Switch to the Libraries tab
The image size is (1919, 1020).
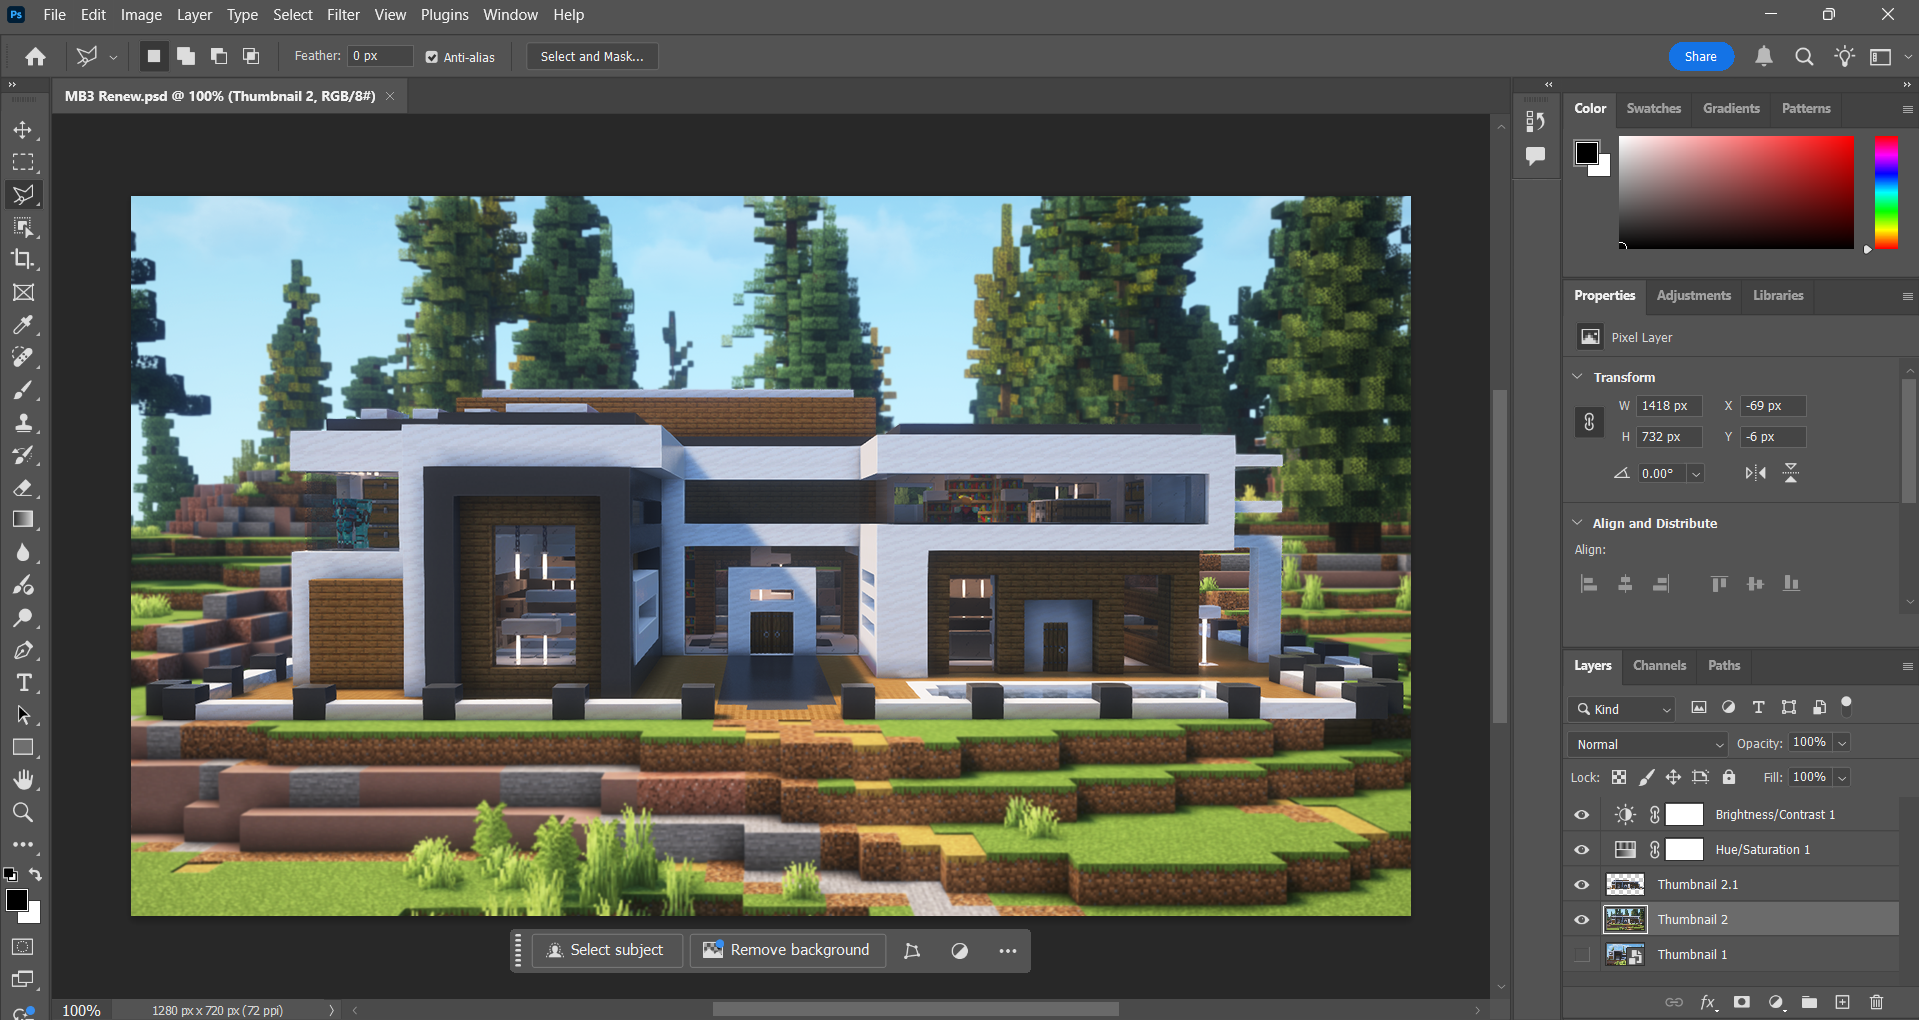pos(1778,295)
